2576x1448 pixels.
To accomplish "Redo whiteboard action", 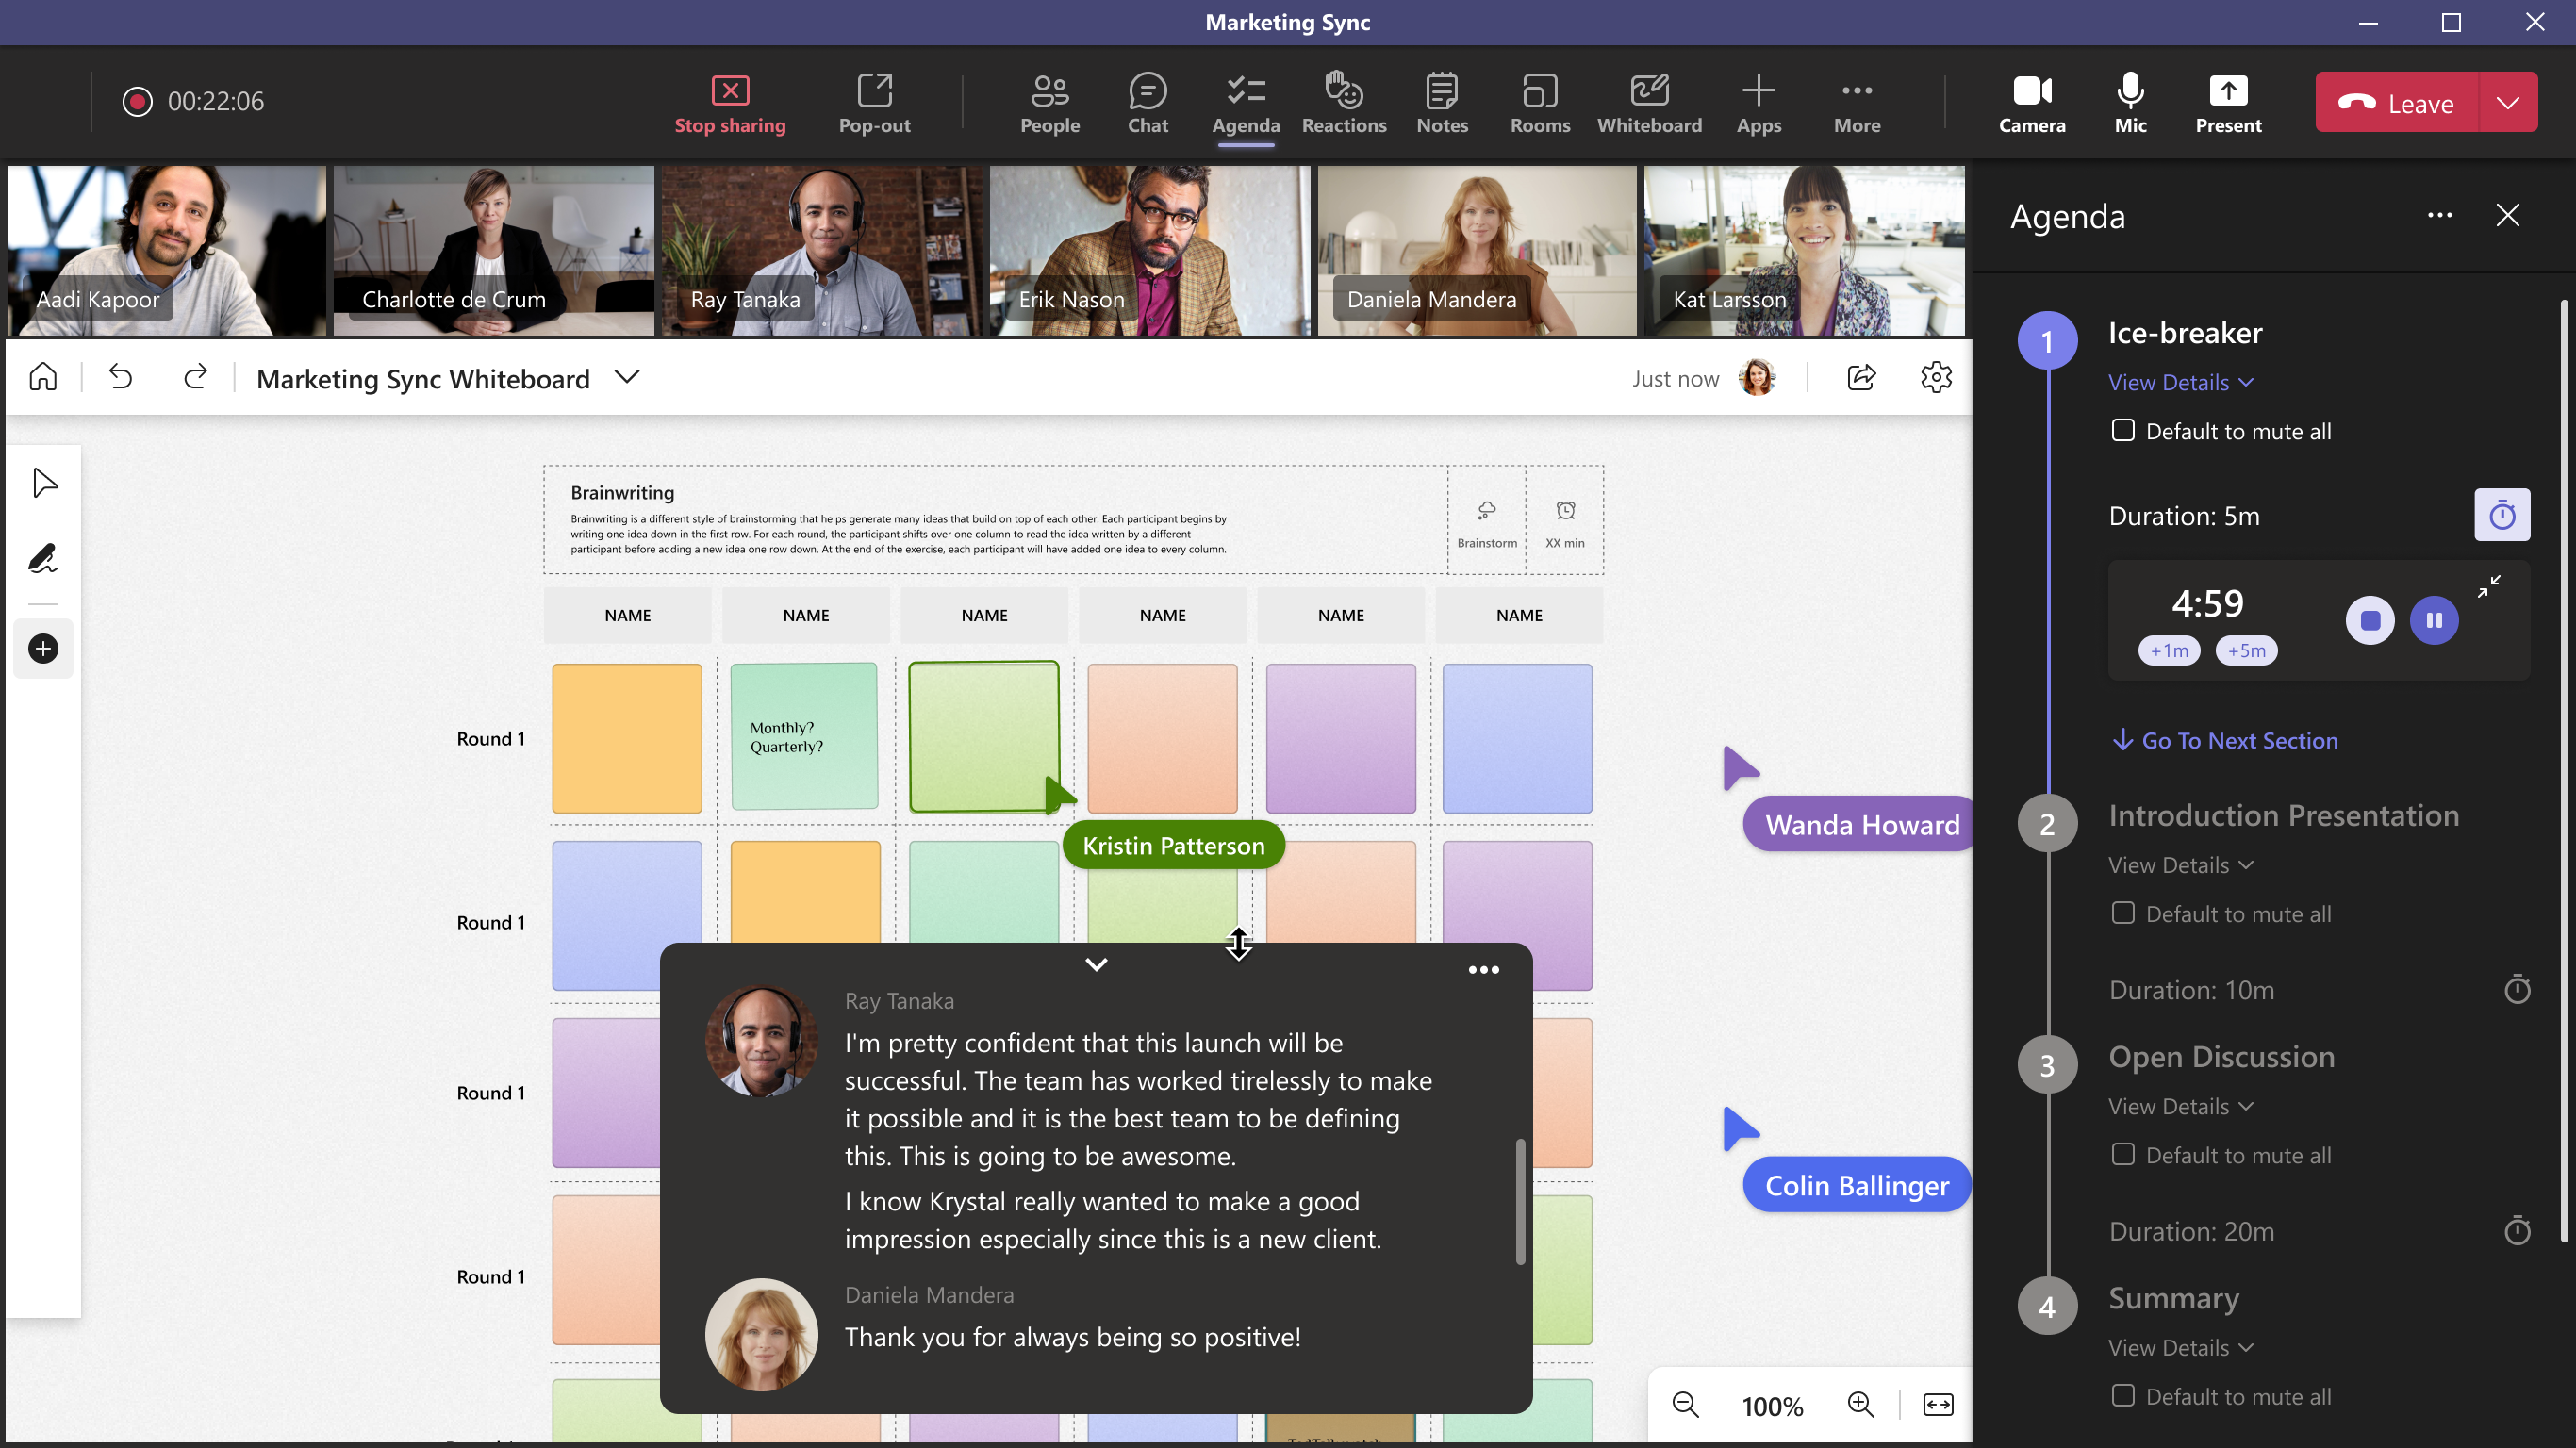I will [x=195, y=377].
